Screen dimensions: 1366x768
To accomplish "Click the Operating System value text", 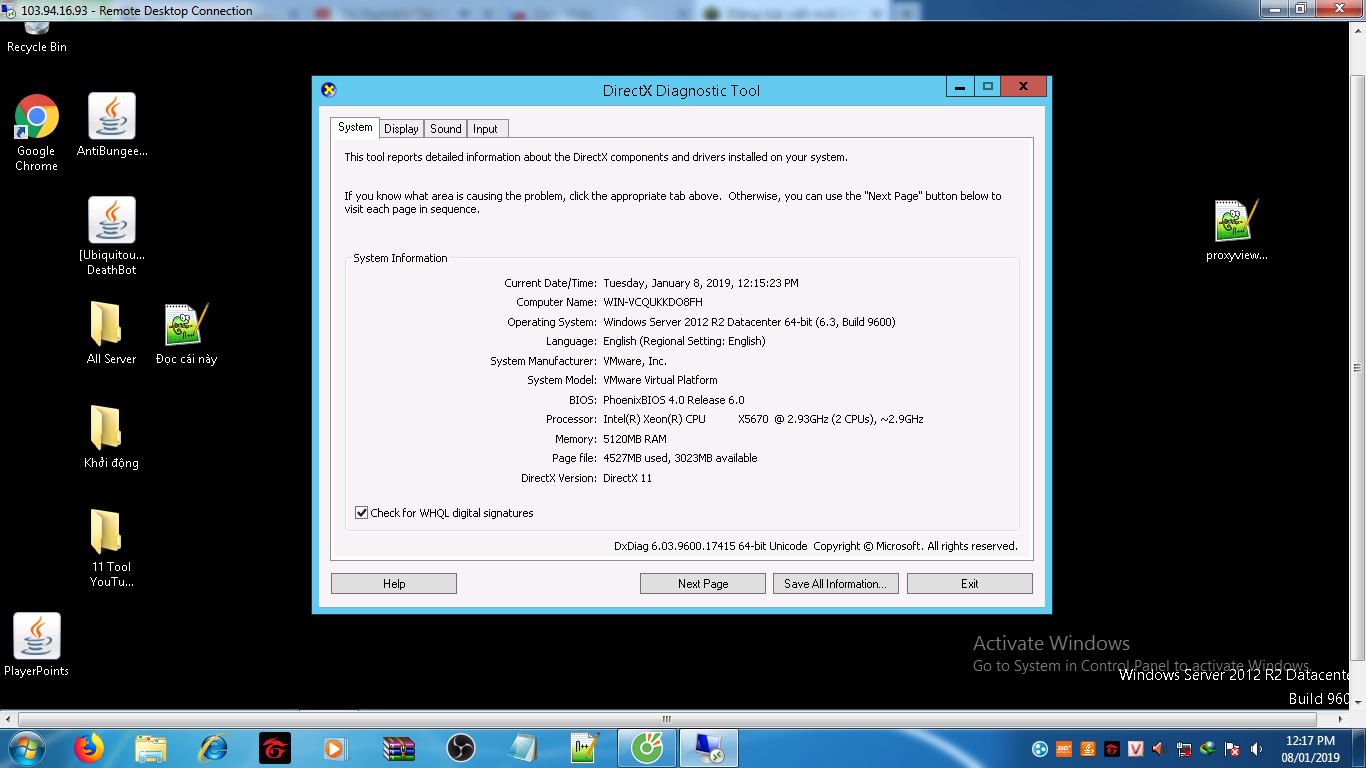I will click(x=749, y=322).
